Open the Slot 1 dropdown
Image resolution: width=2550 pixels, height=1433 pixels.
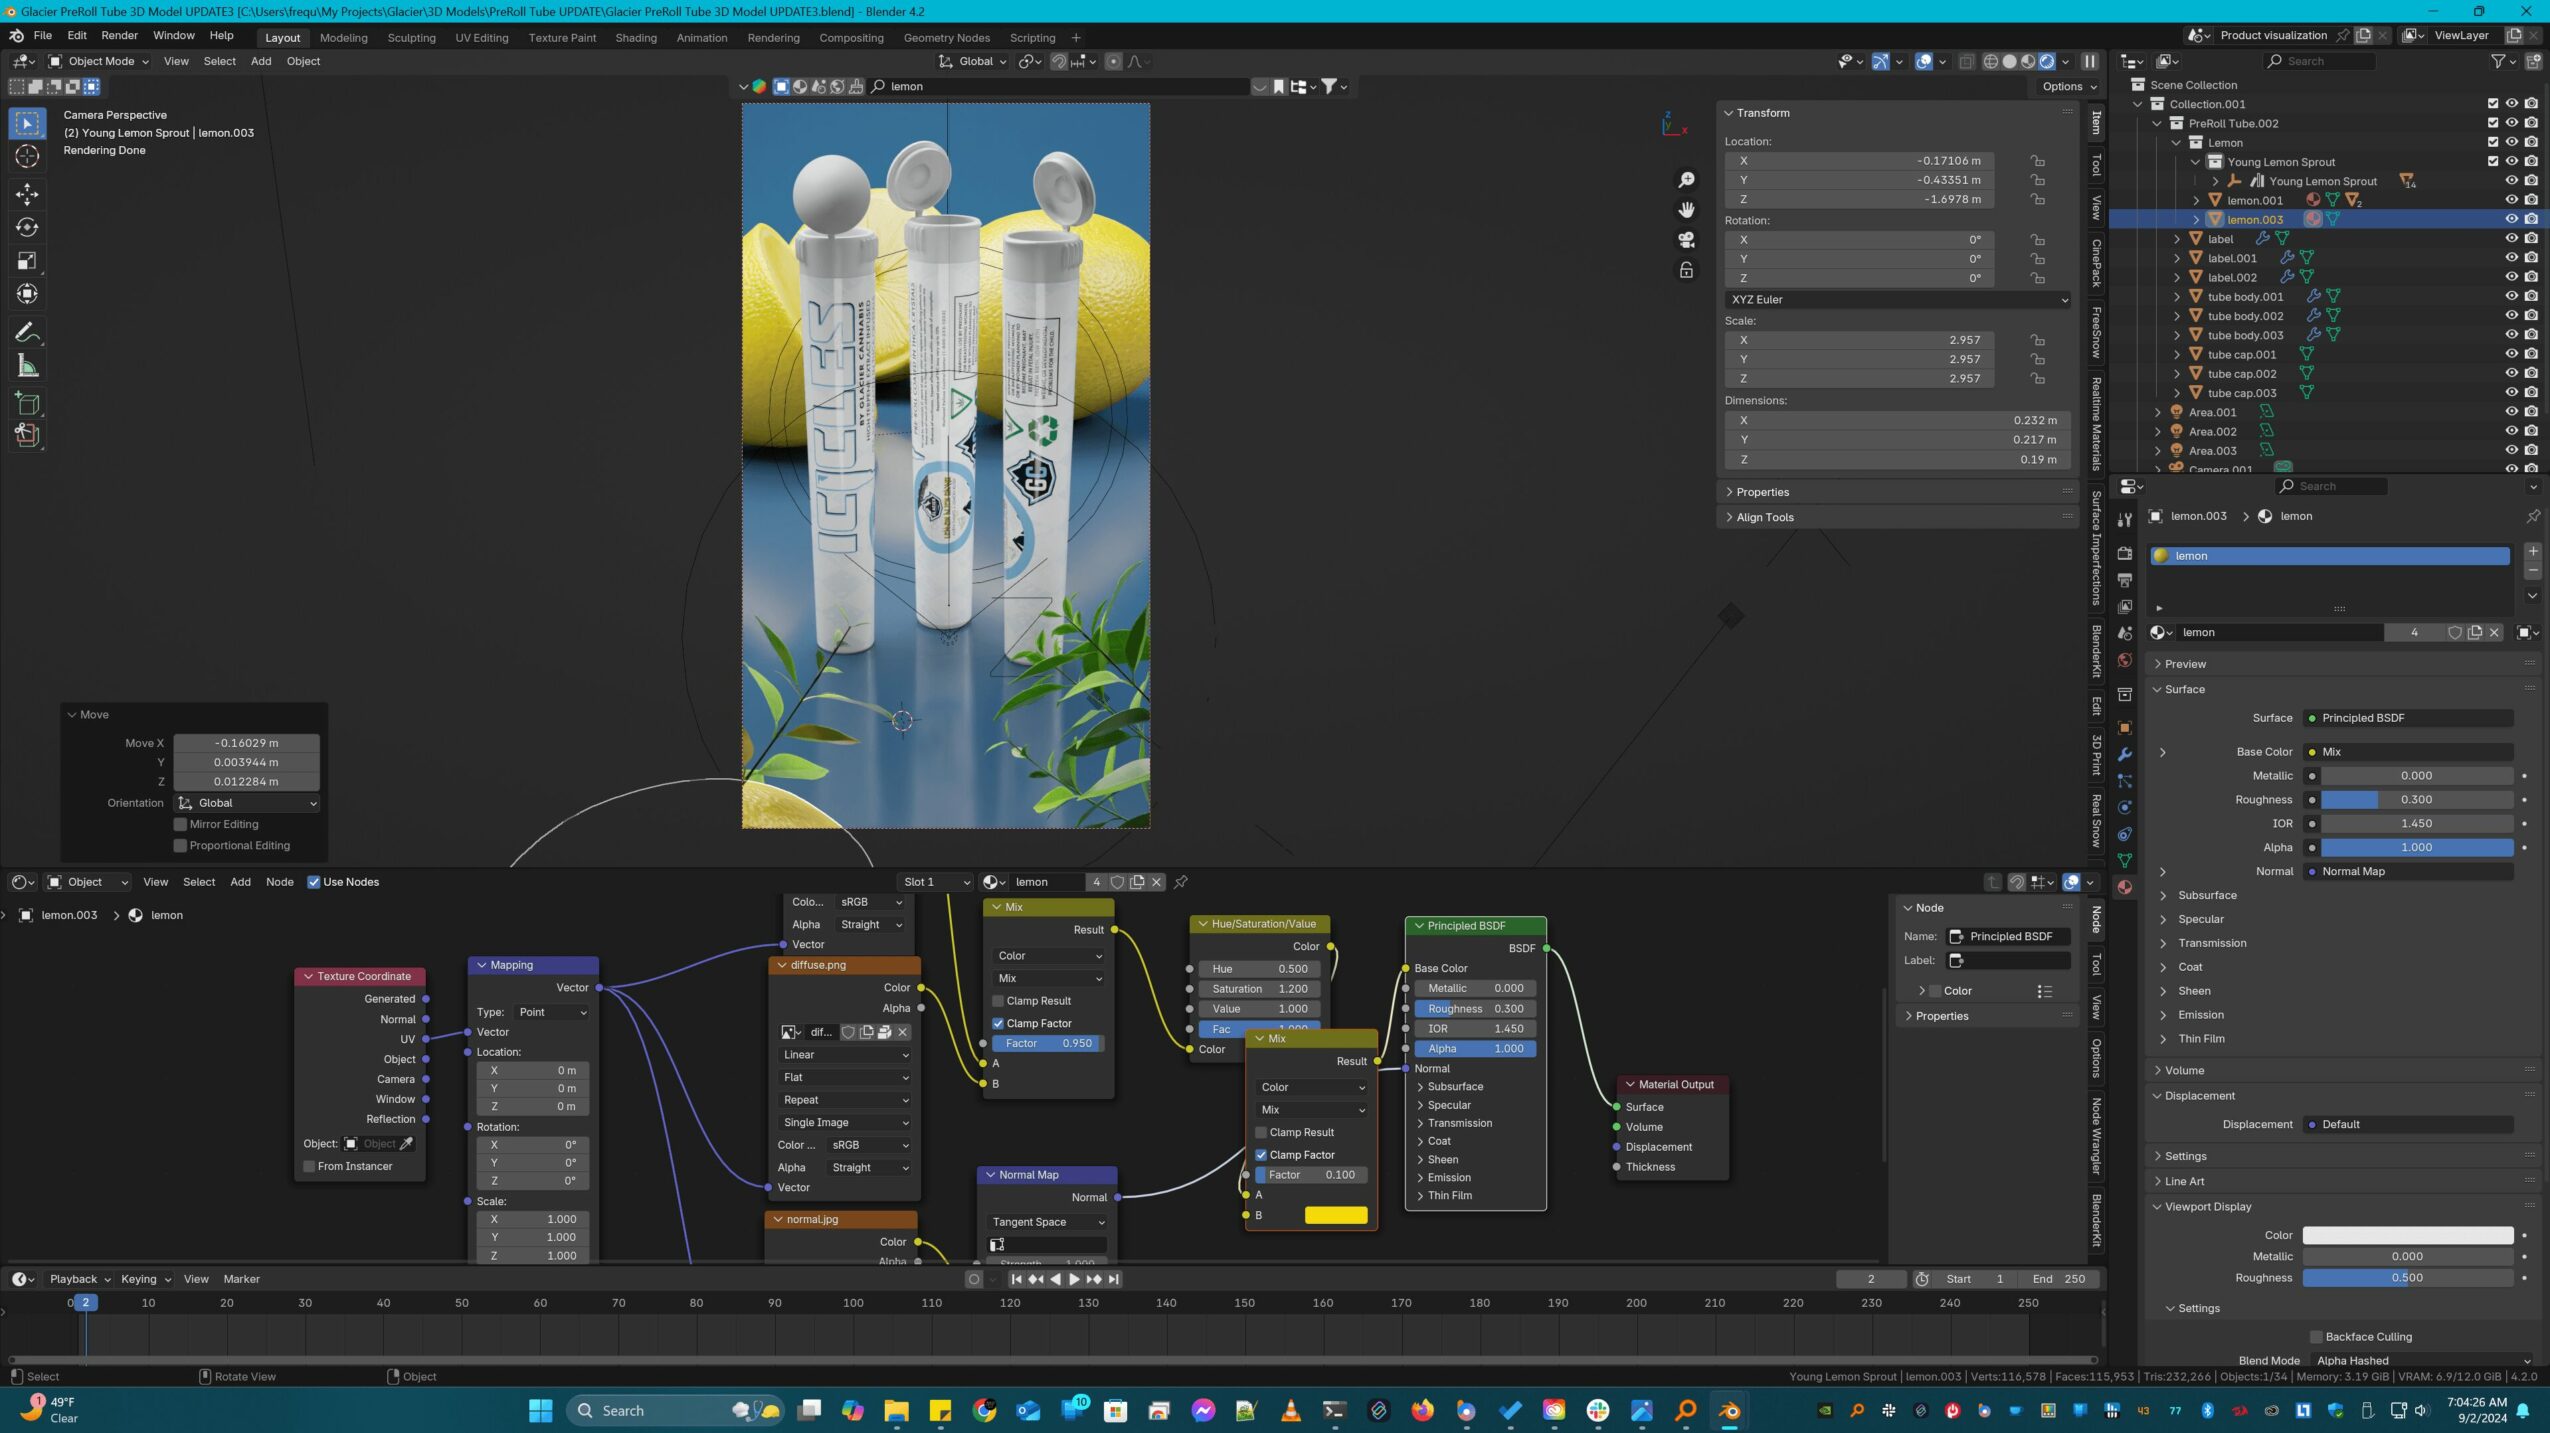935,882
